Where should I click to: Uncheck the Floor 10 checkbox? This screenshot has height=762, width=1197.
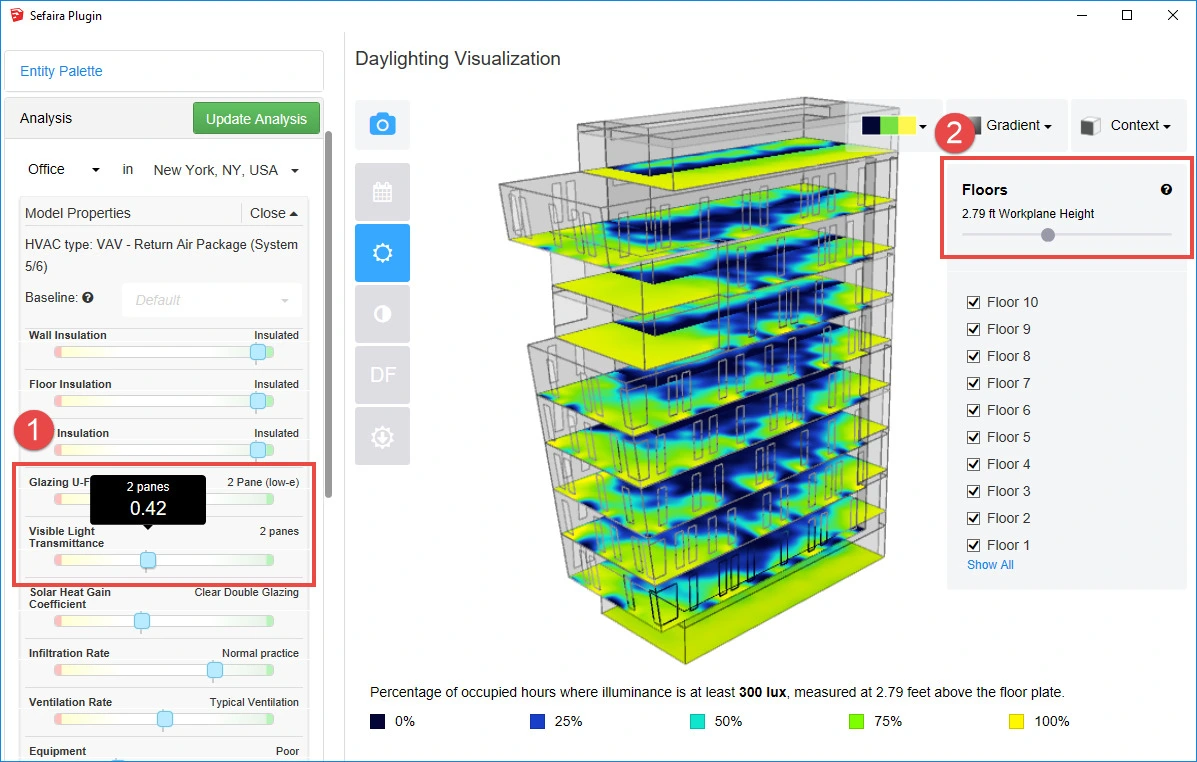(974, 302)
